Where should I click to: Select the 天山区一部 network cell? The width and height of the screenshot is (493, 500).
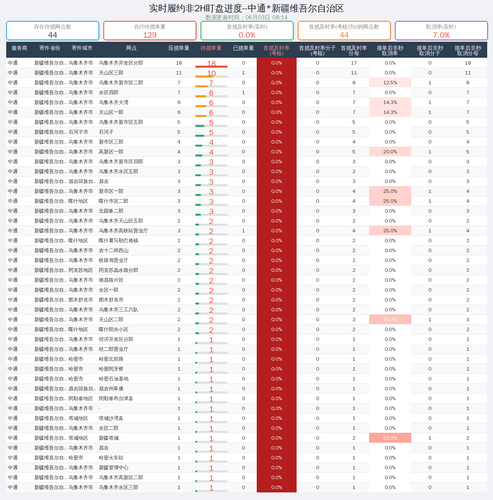coord(111,112)
